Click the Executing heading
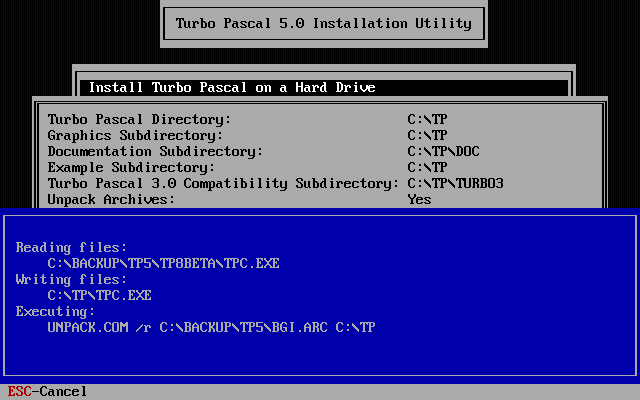 click(x=55, y=311)
